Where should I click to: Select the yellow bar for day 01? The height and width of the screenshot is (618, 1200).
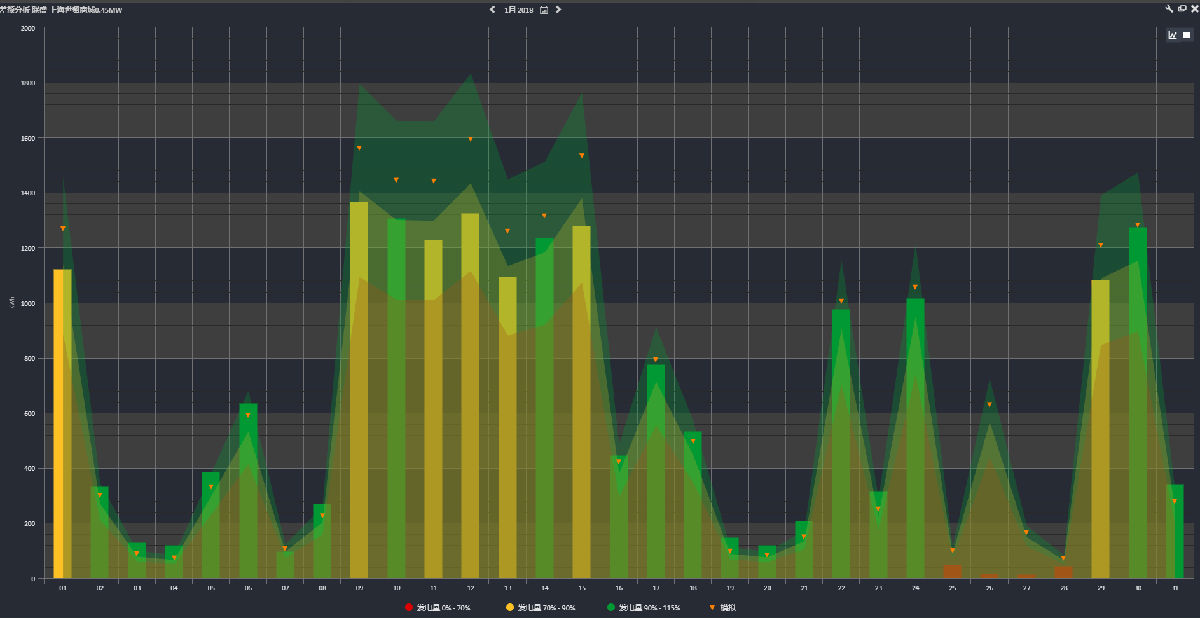[x=62, y=424]
